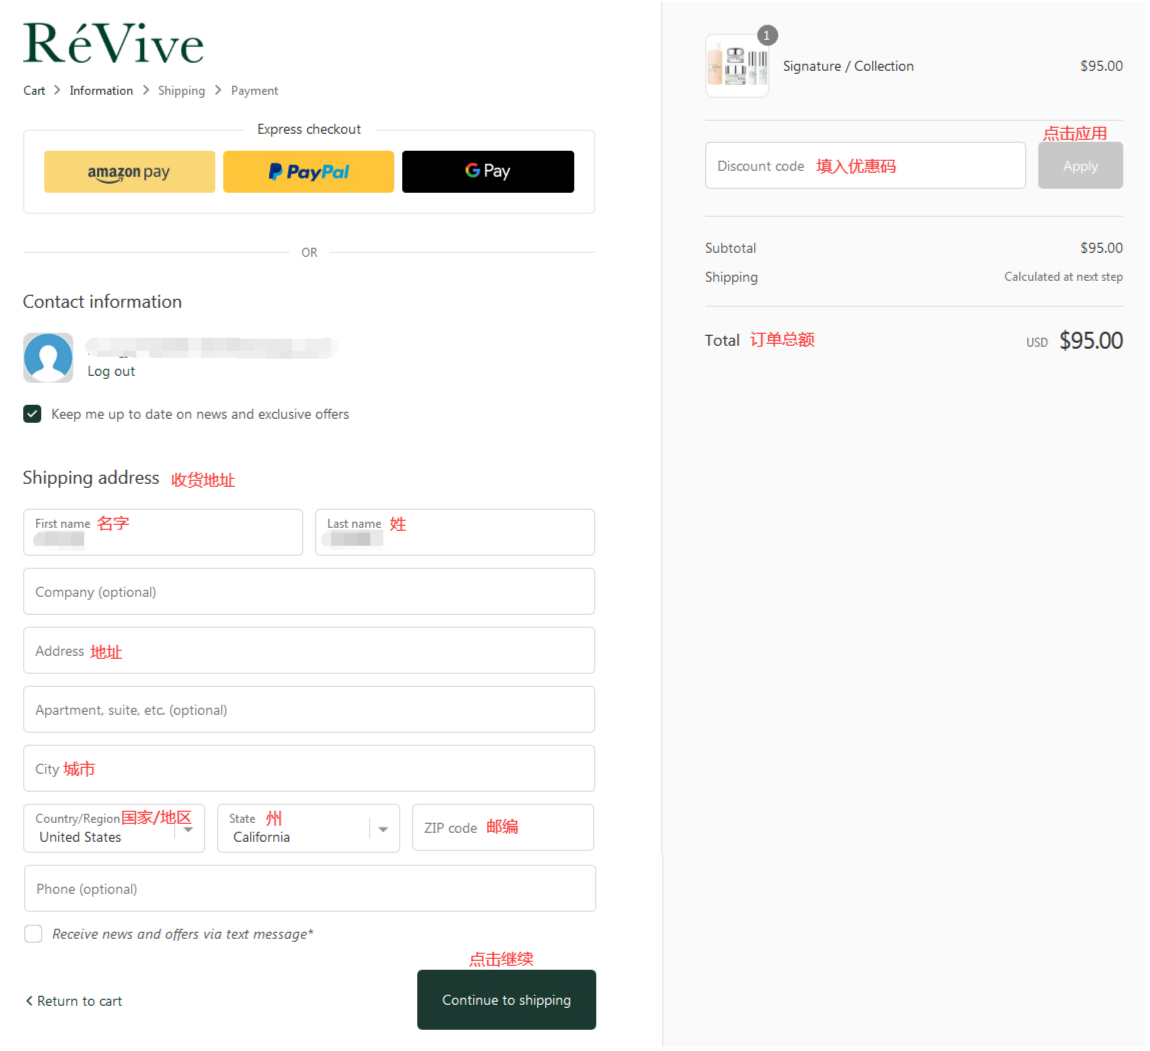The width and height of the screenshot is (1150, 1051).
Task: Open the Country/Region dropdown
Action: tap(114, 829)
